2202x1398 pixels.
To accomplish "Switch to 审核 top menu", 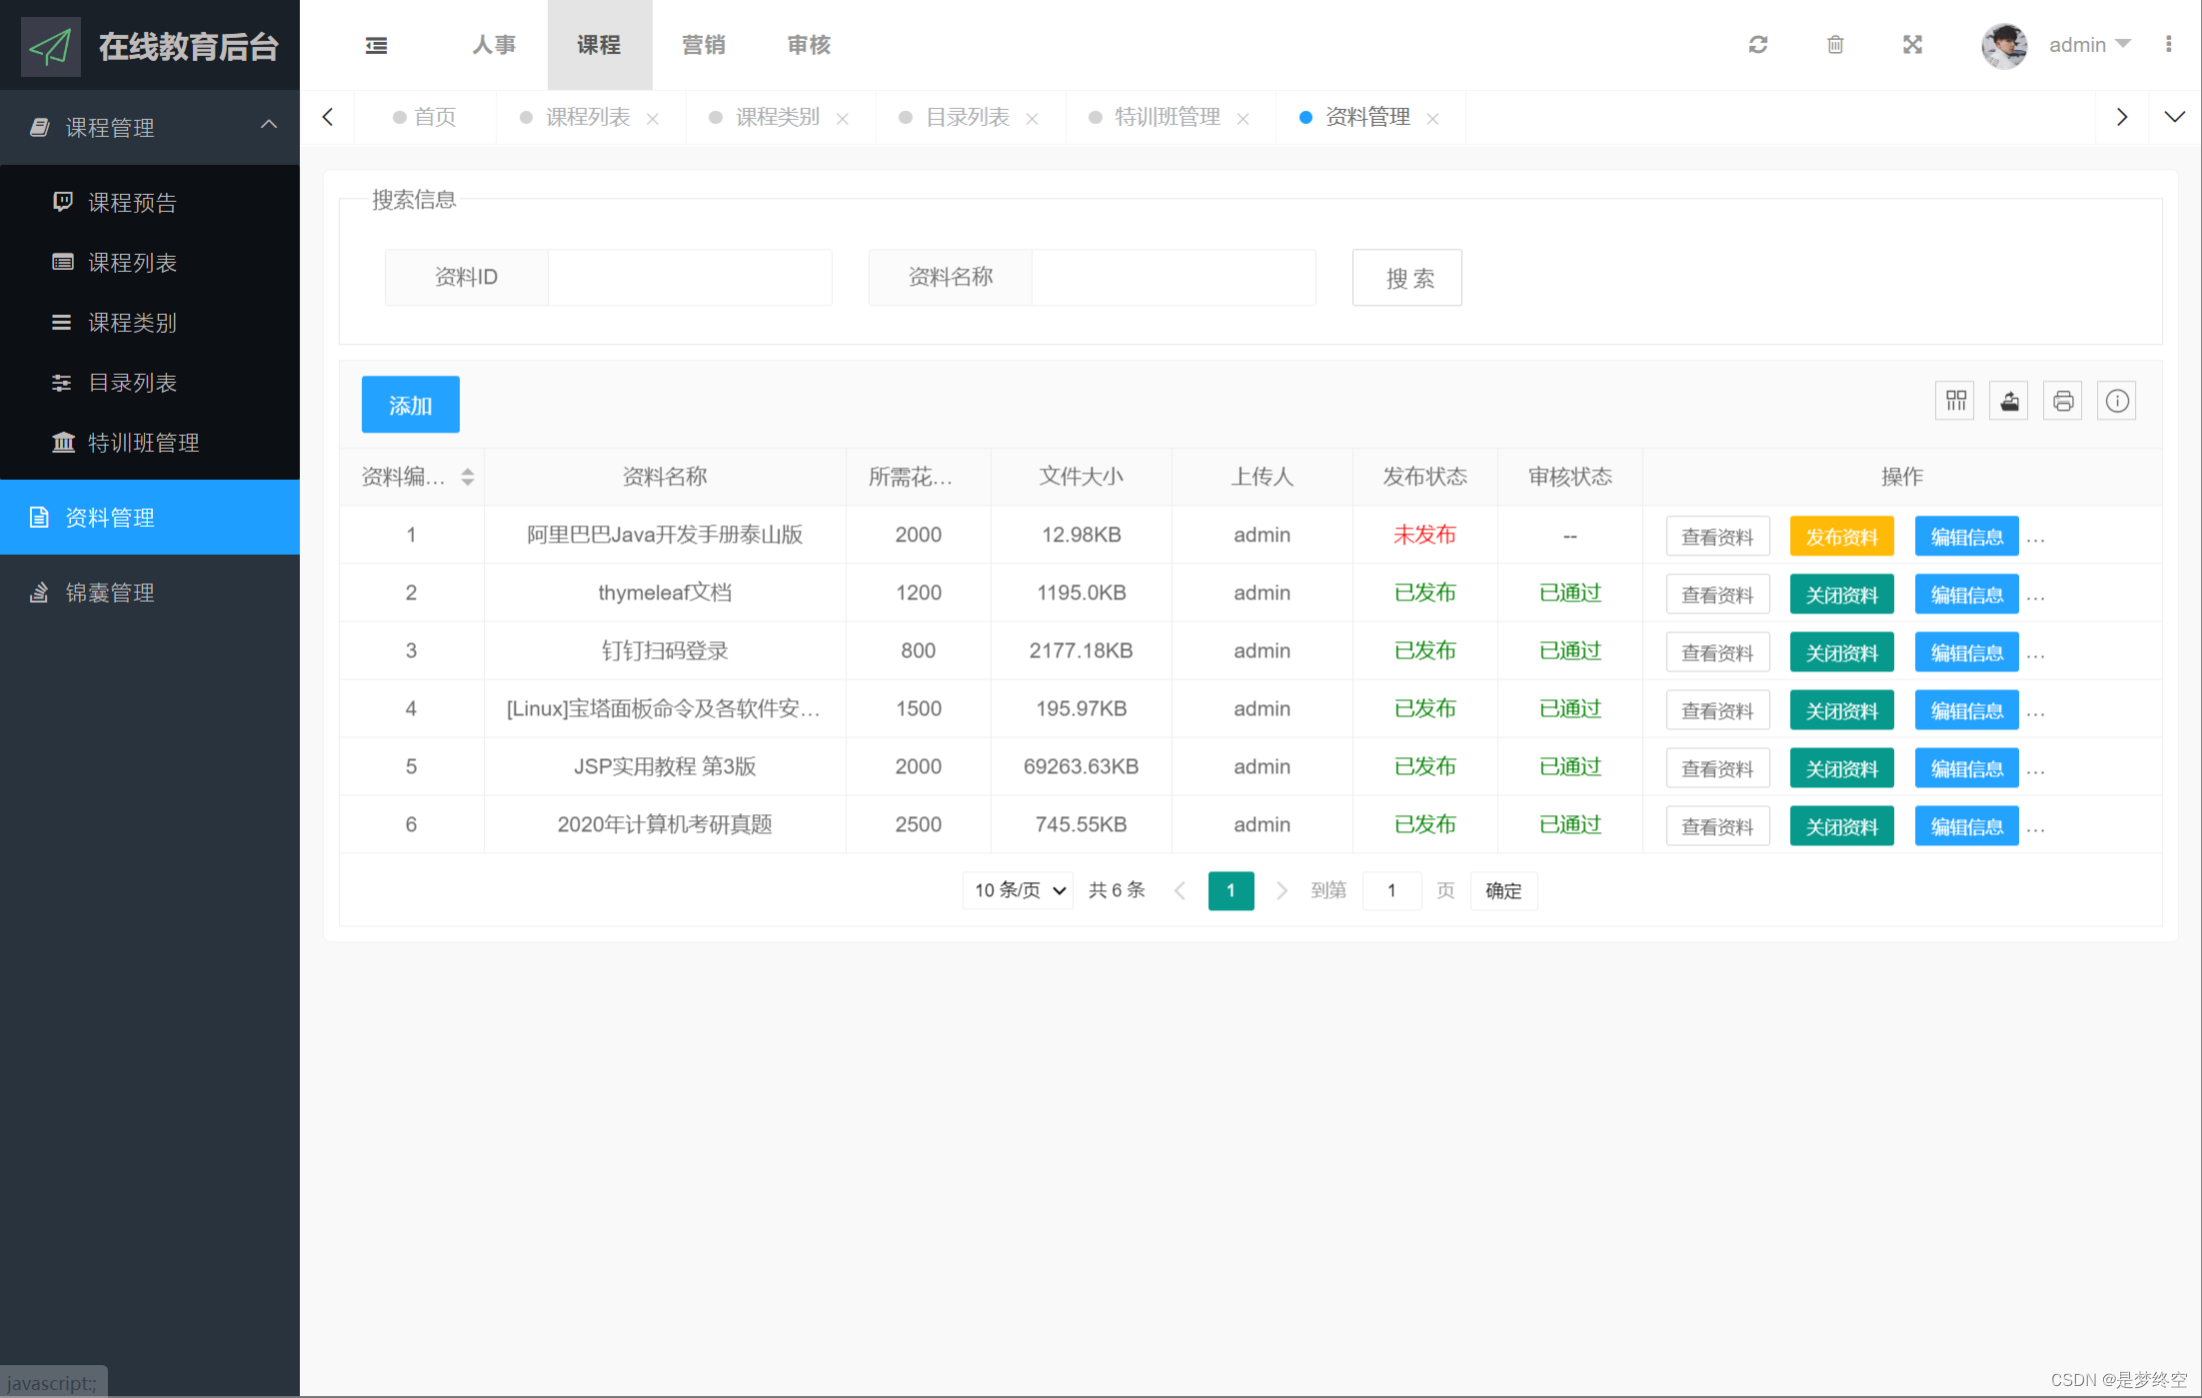I will (x=809, y=45).
